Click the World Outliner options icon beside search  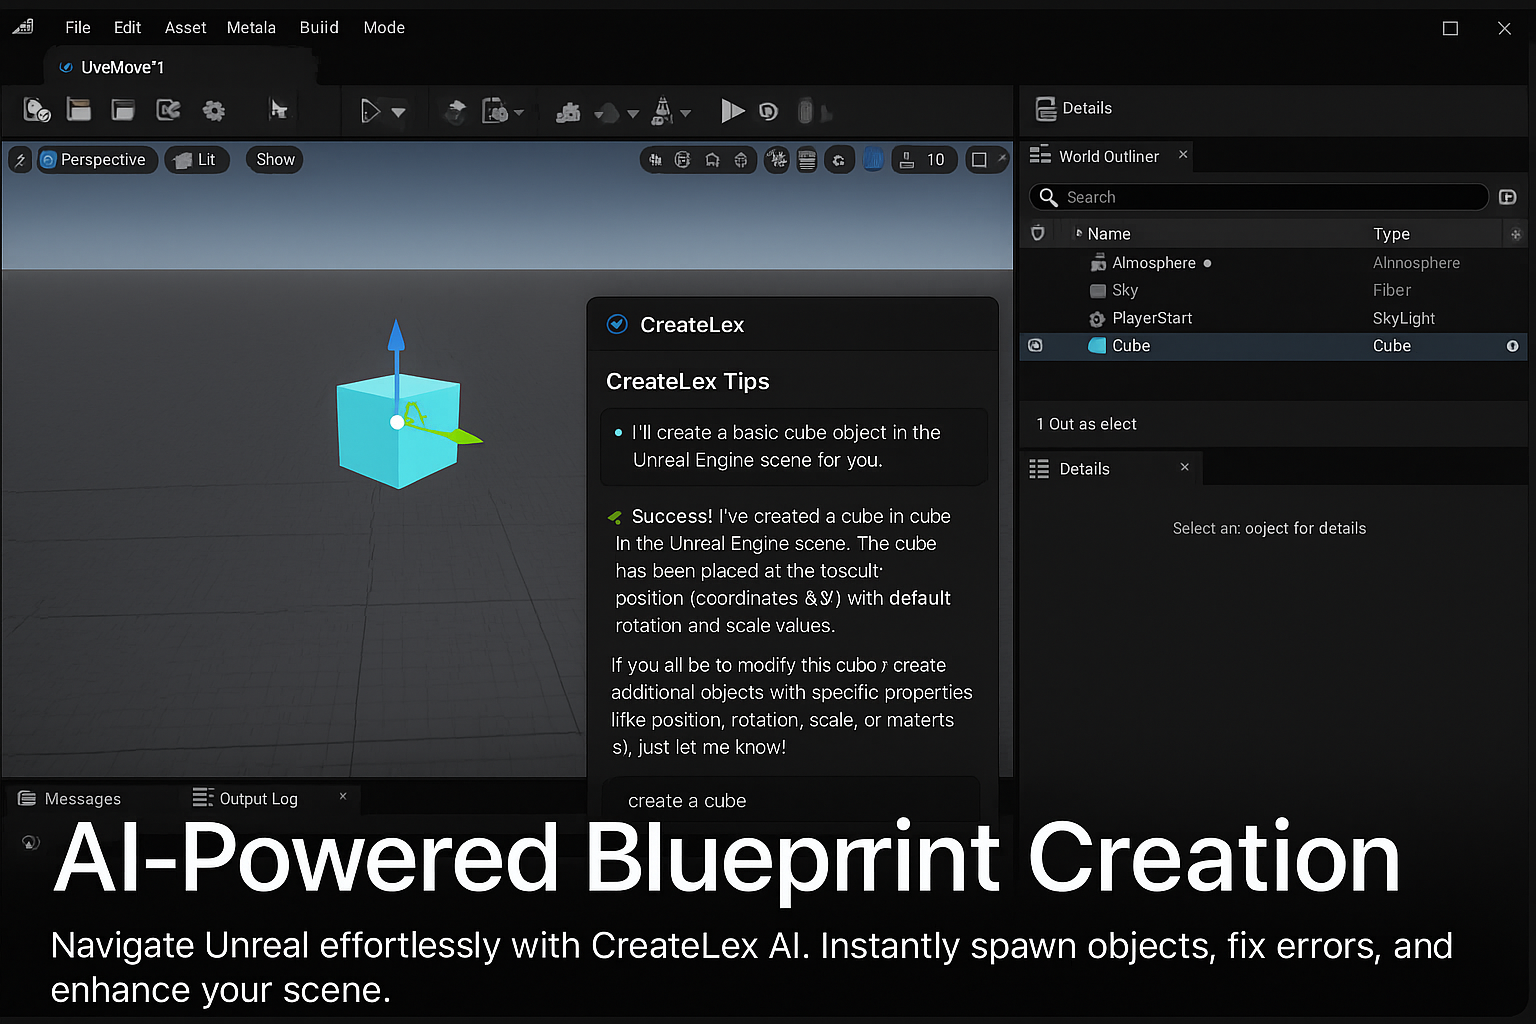coord(1508,197)
